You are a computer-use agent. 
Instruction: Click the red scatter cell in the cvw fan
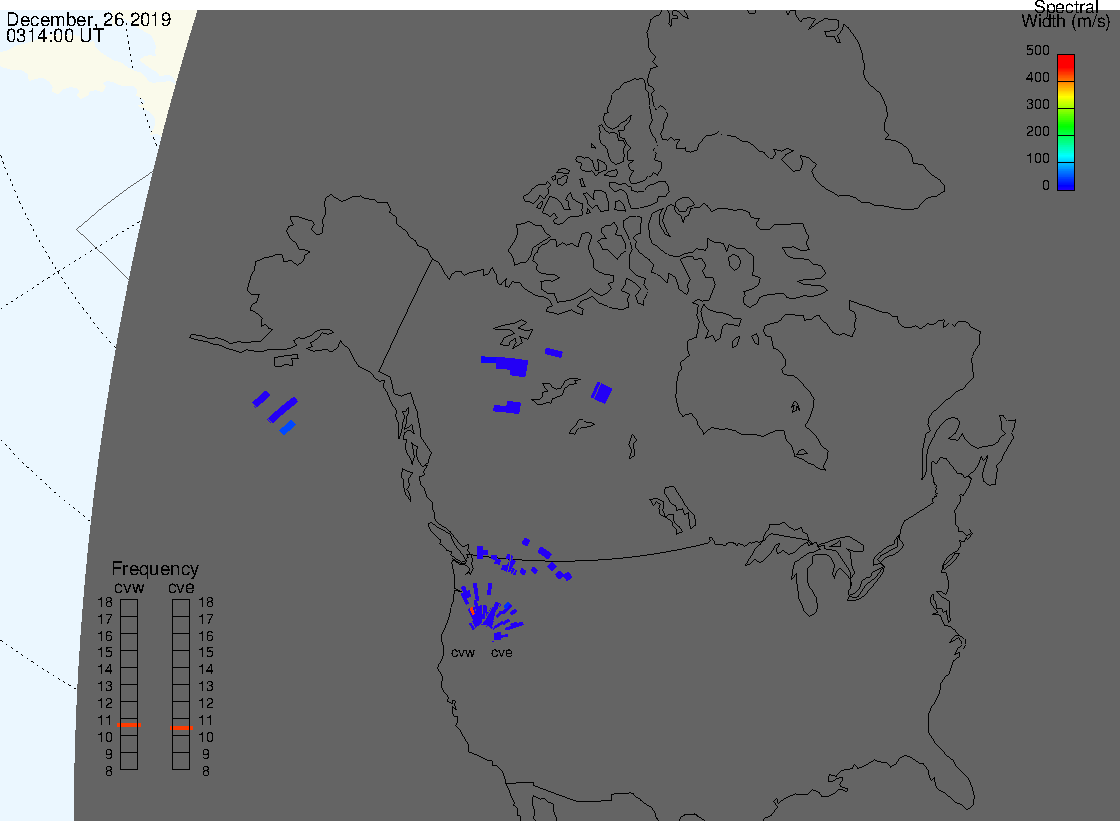(471, 611)
